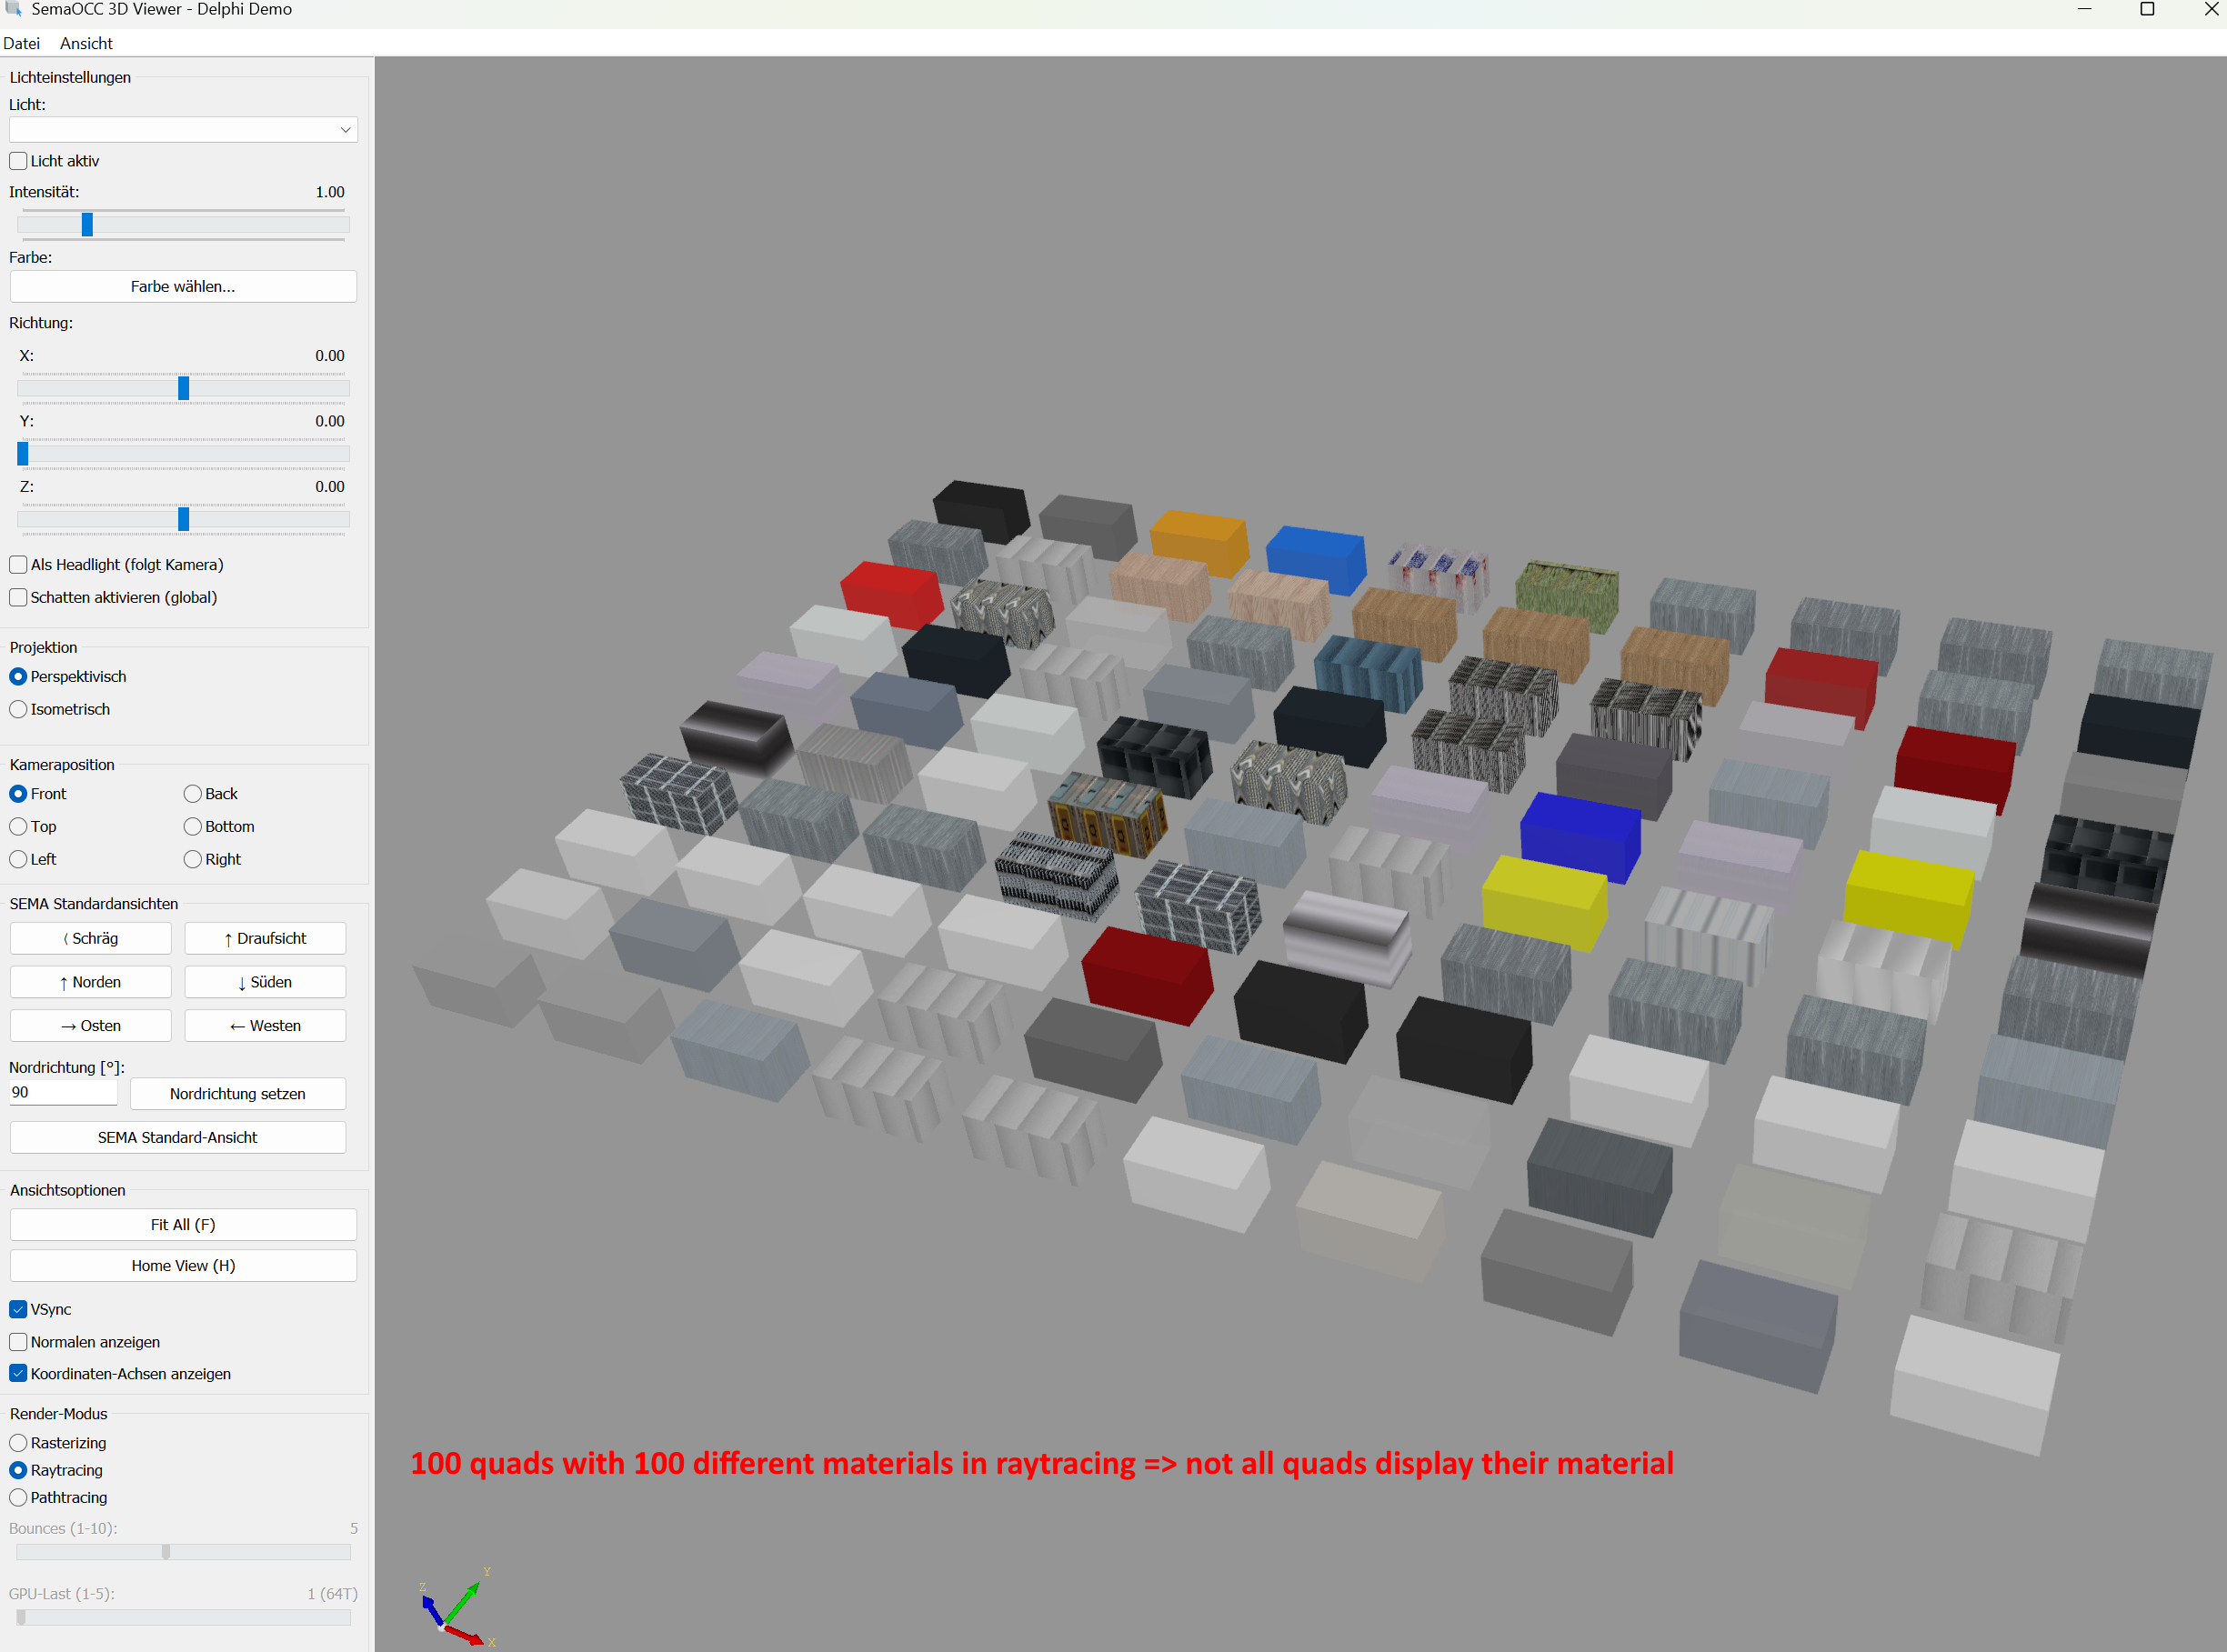Enable the Licht aktiv checkbox
The width and height of the screenshot is (2227, 1652).
click(18, 161)
